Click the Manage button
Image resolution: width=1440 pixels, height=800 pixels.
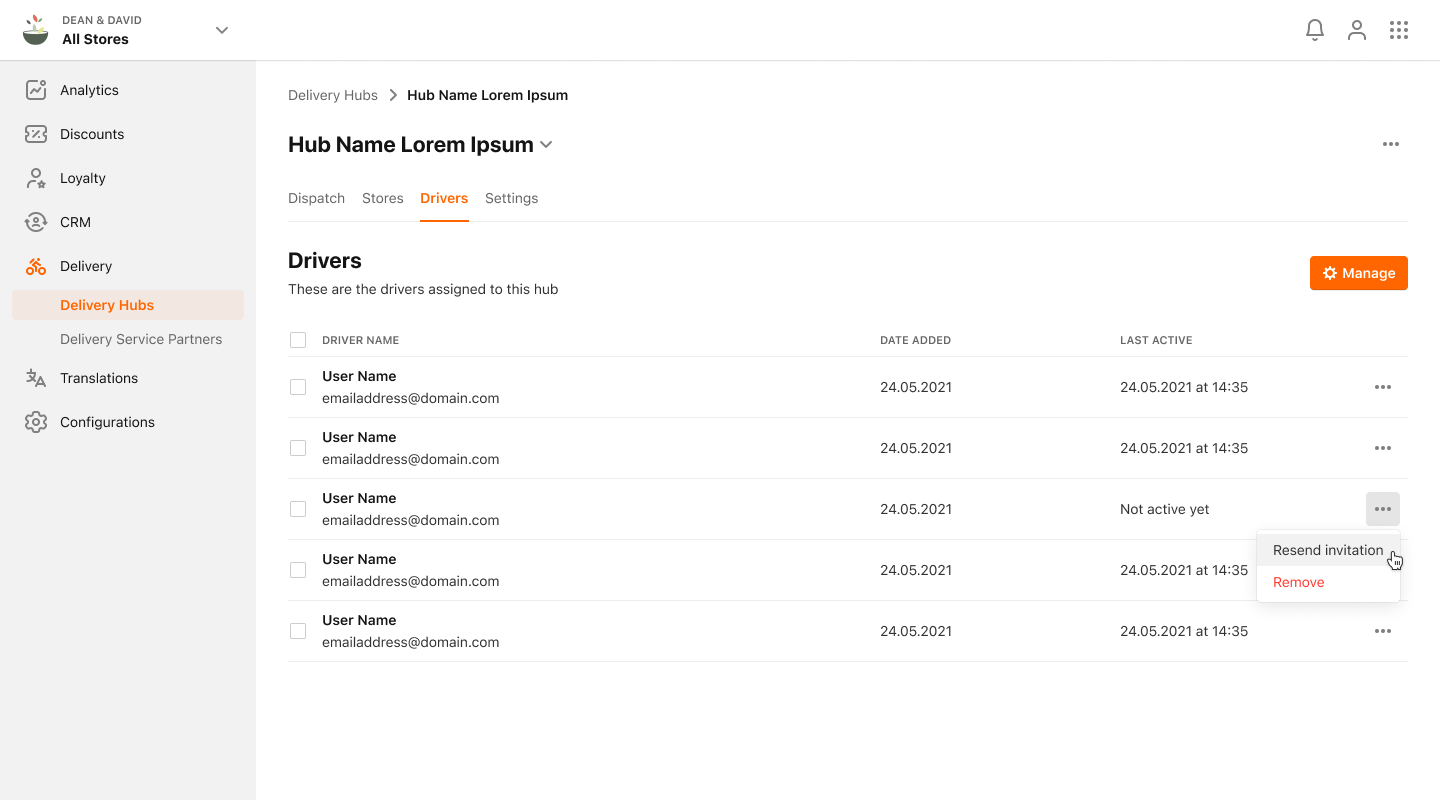click(1358, 272)
